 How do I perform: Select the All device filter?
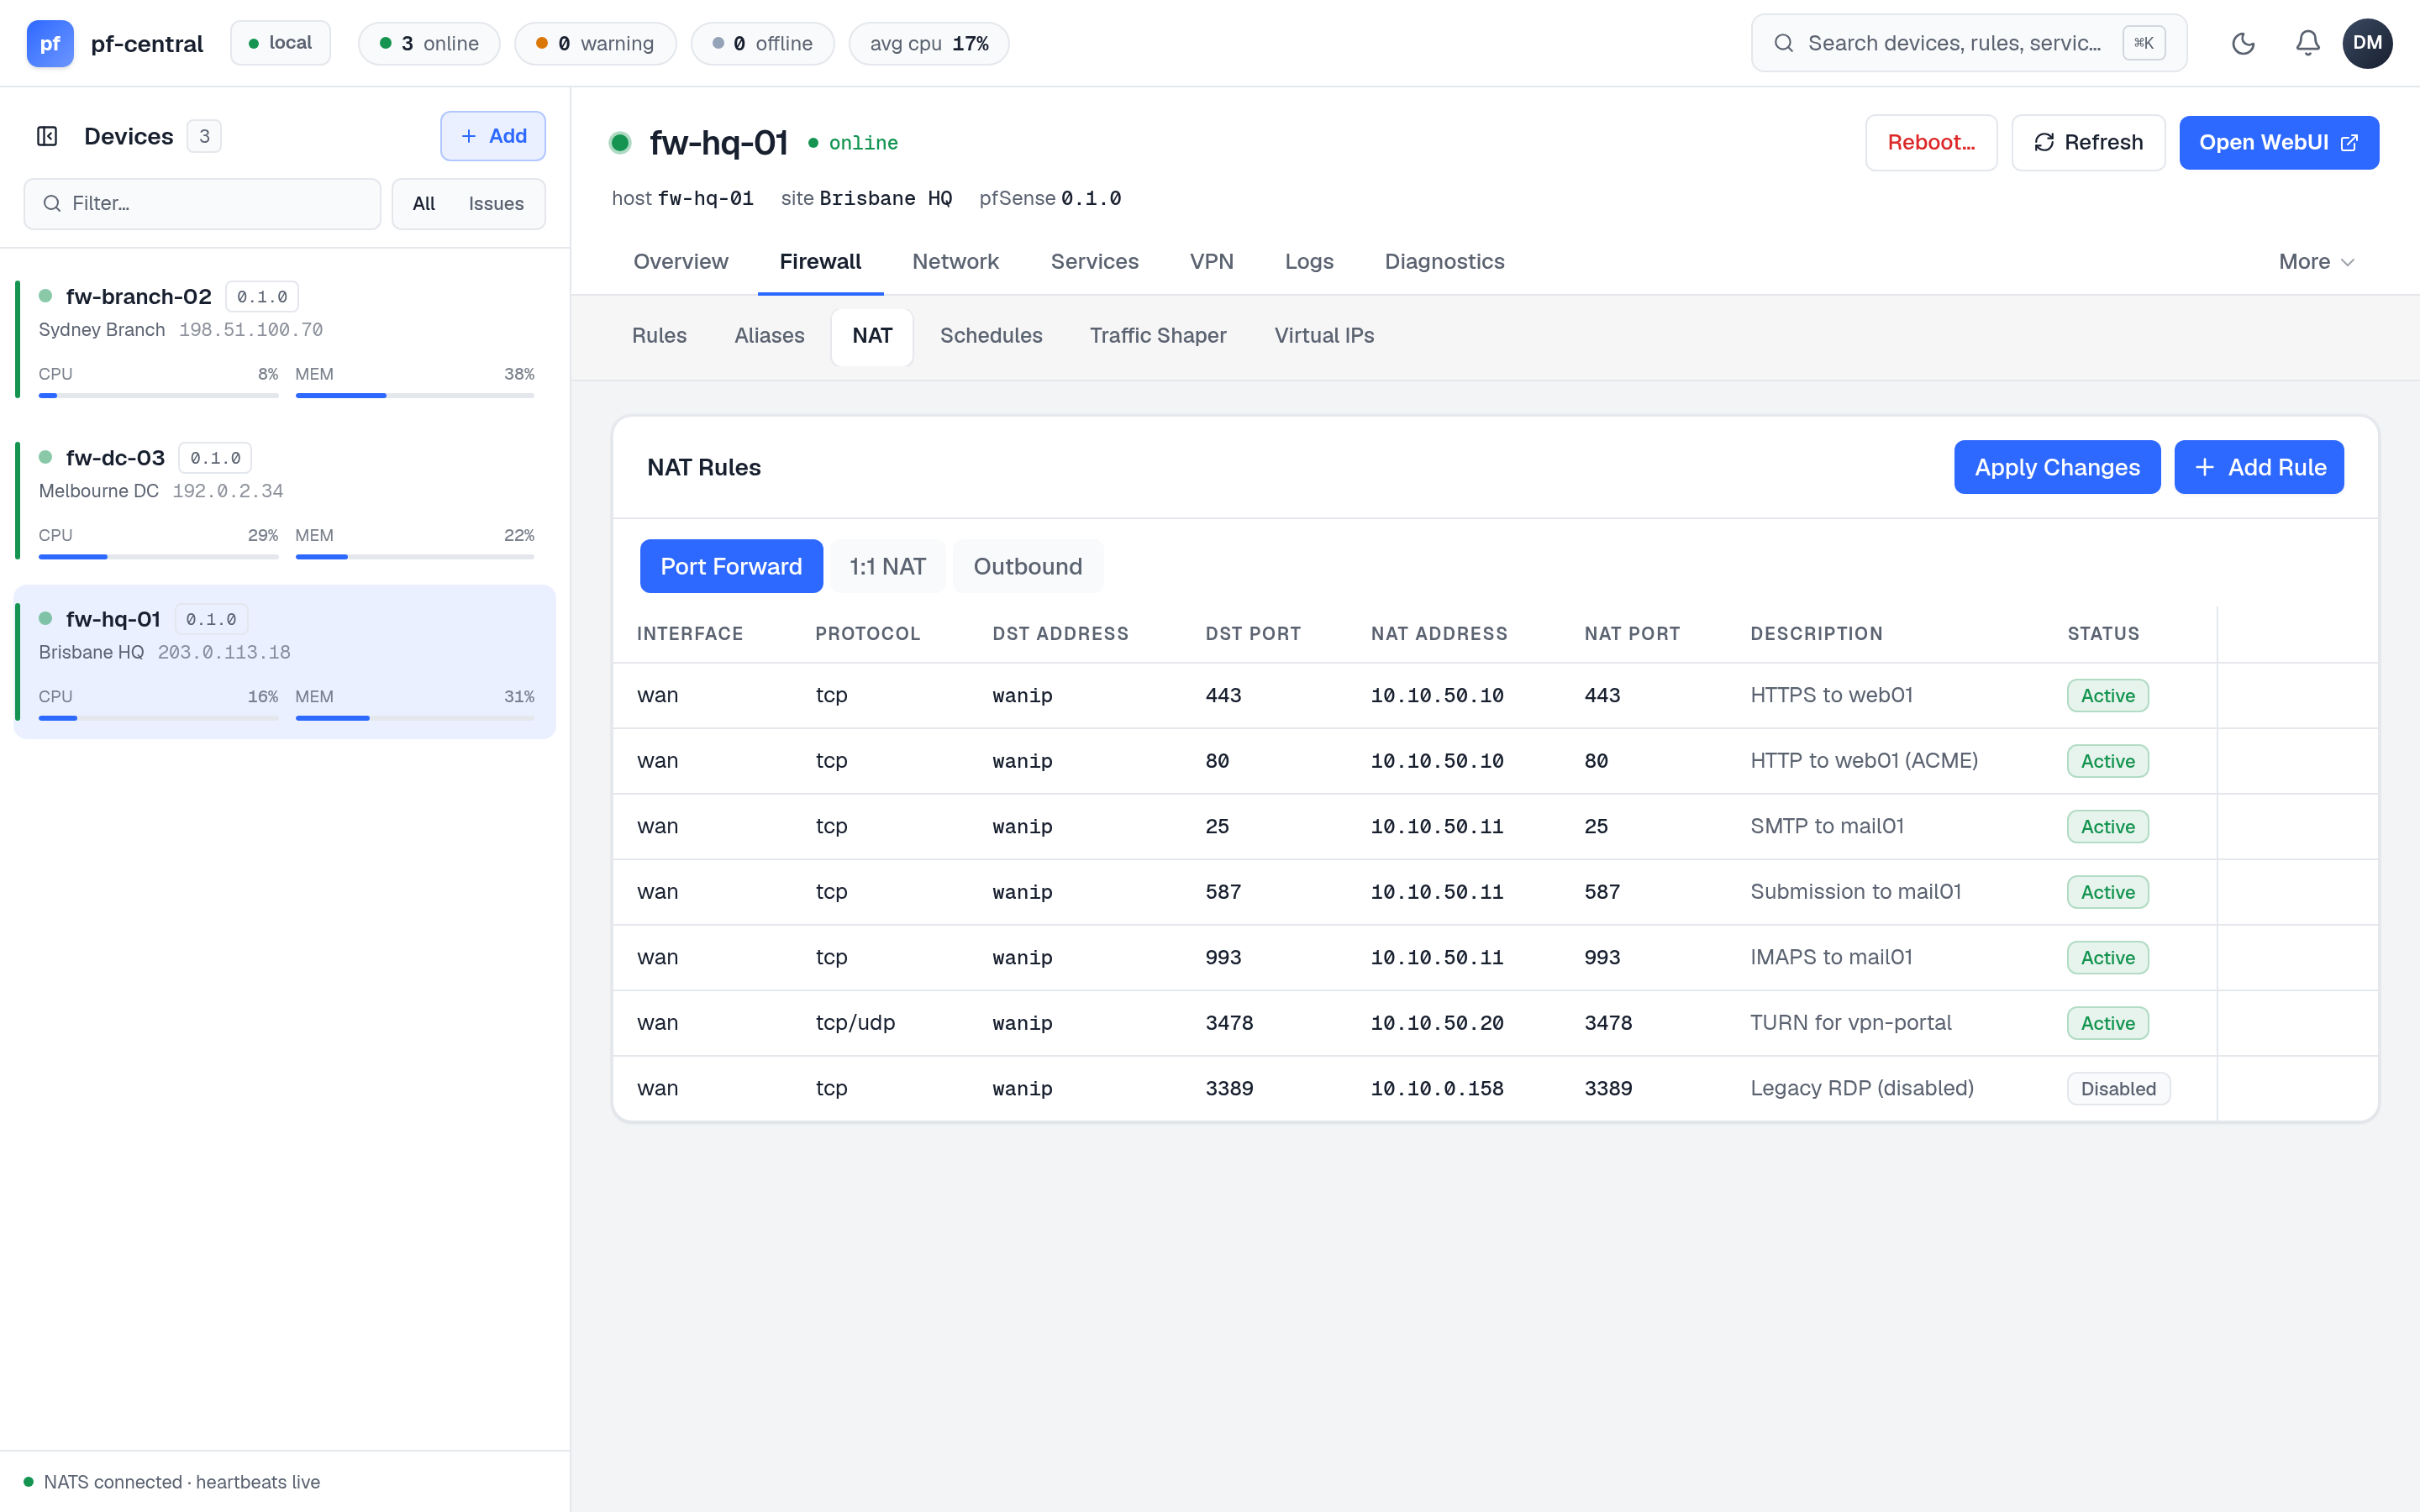point(424,203)
